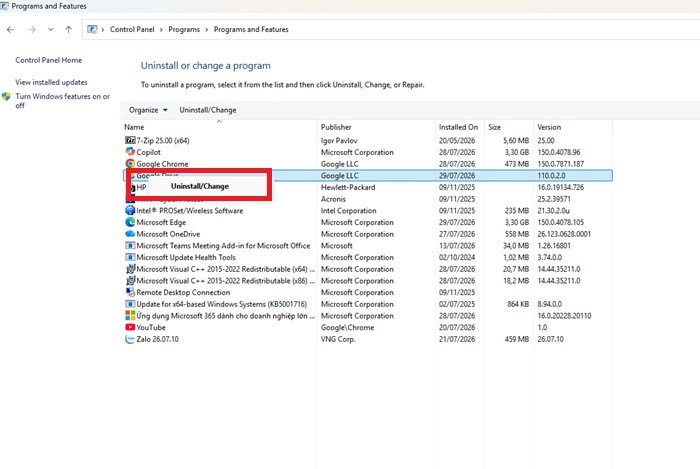
Task: Click the 7-Zip program icon
Action: tap(130, 140)
